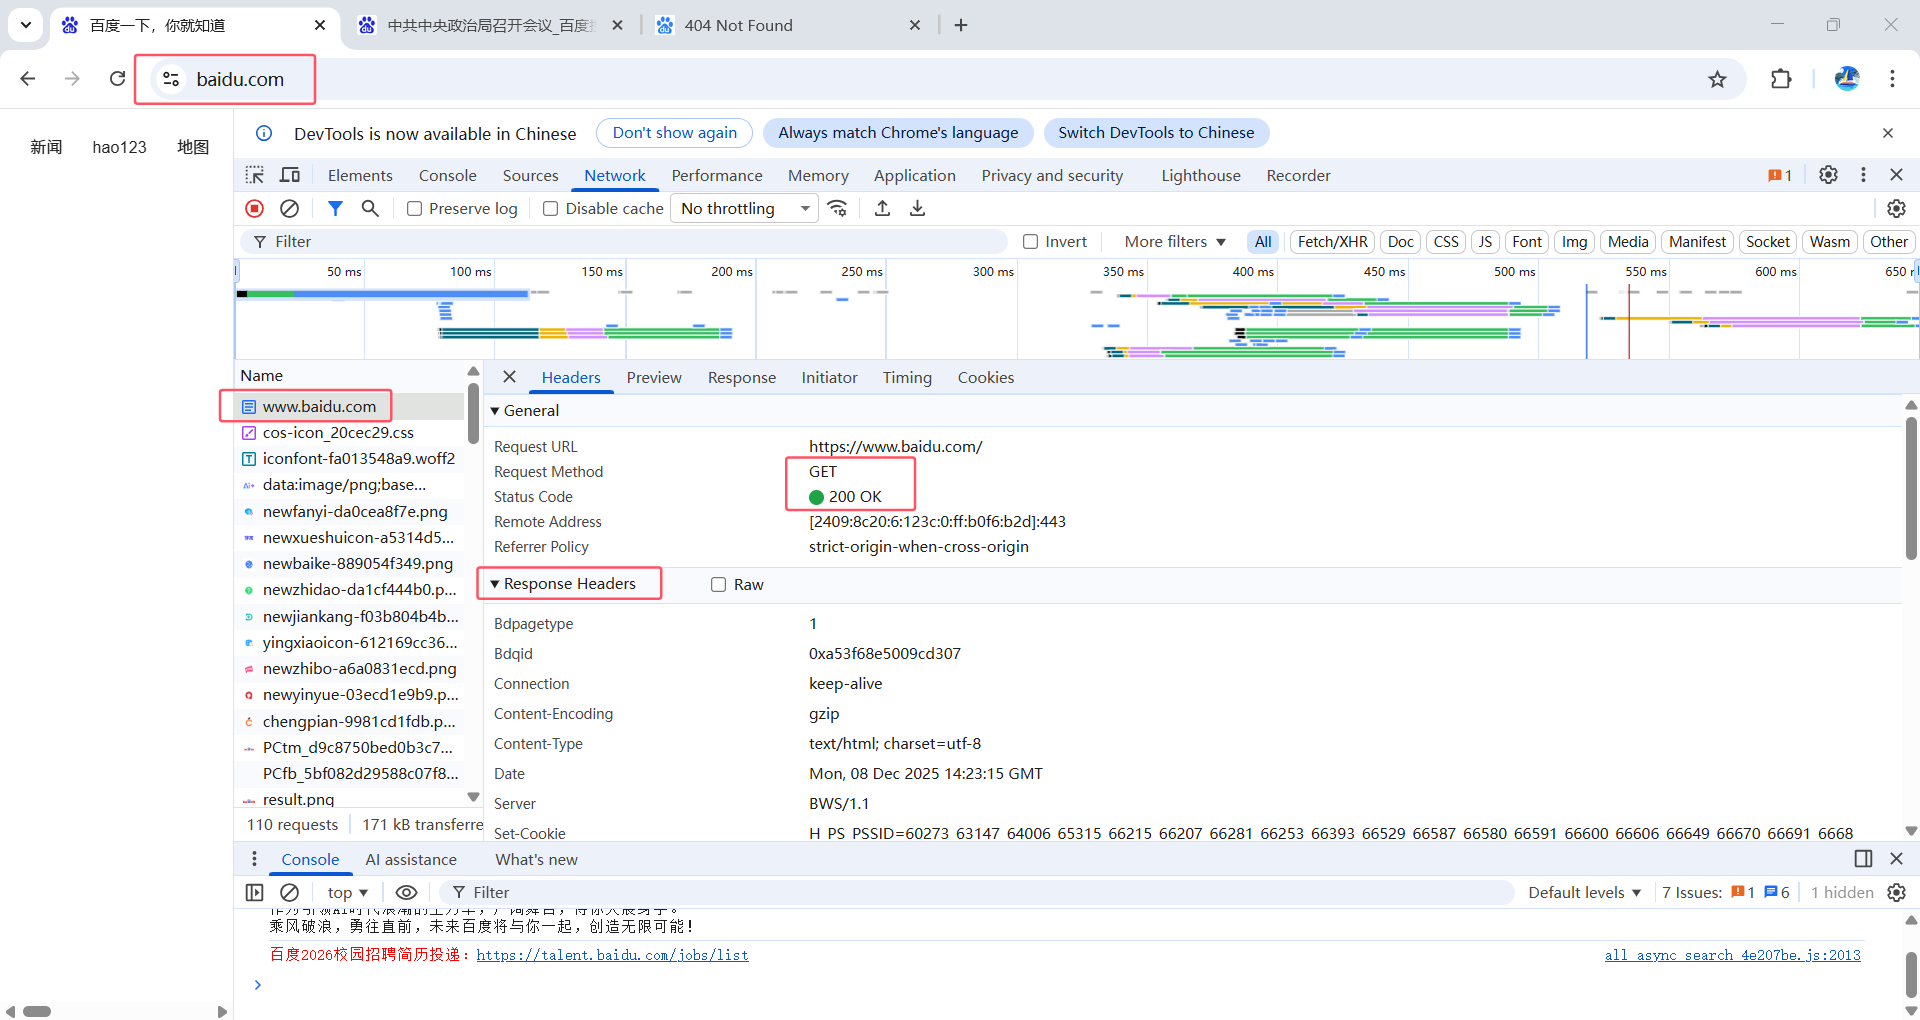Click the hao123 link on page
The width and height of the screenshot is (1920, 1020).
tap(119, 147)
